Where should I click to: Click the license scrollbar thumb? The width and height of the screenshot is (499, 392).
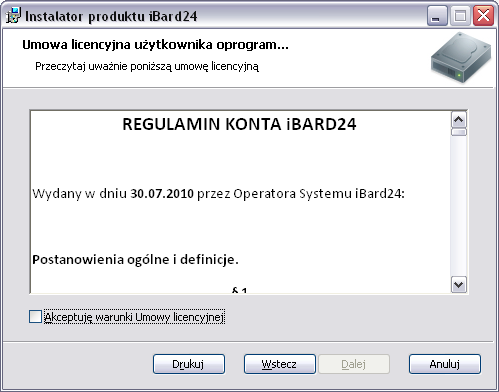pyautogui.click(x=459, y=132)
